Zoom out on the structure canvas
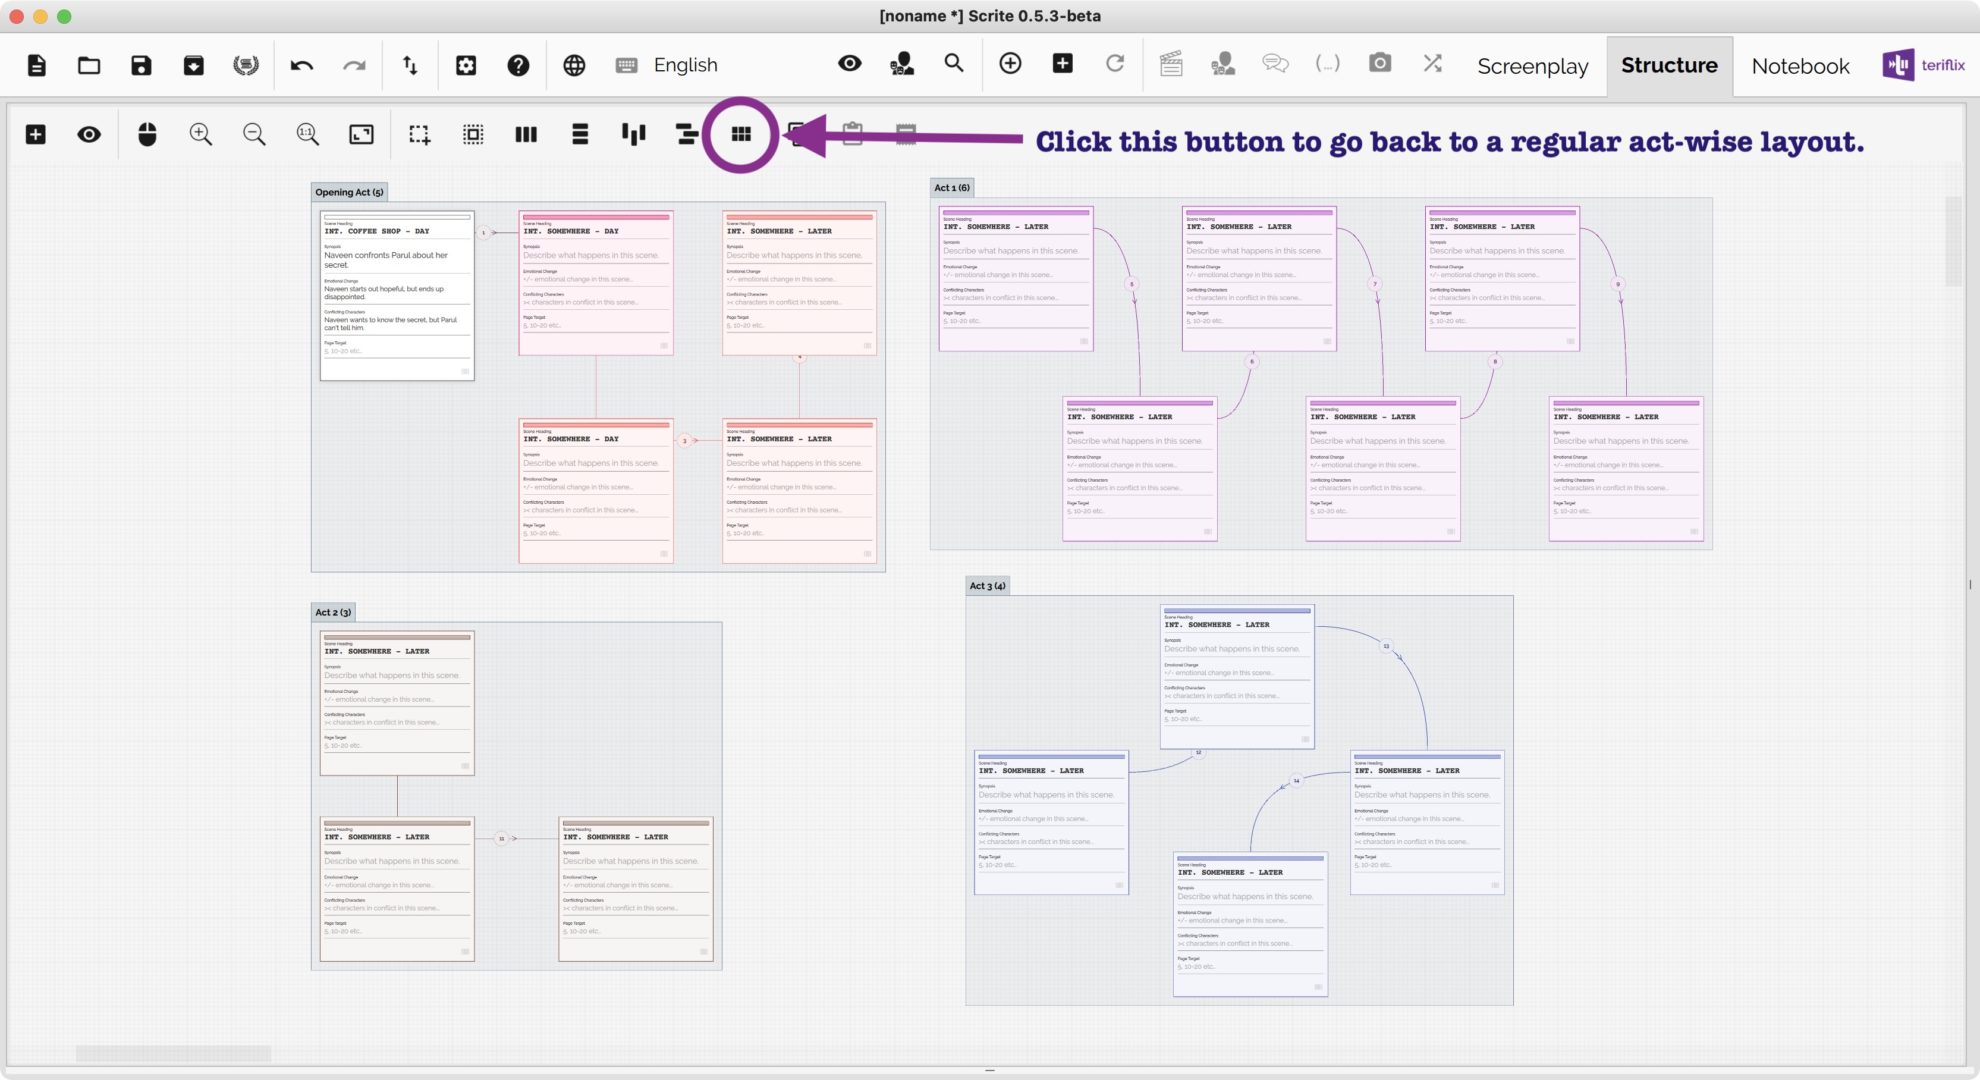Screen dimensions: 1980x1080 (x=254, y=134)
